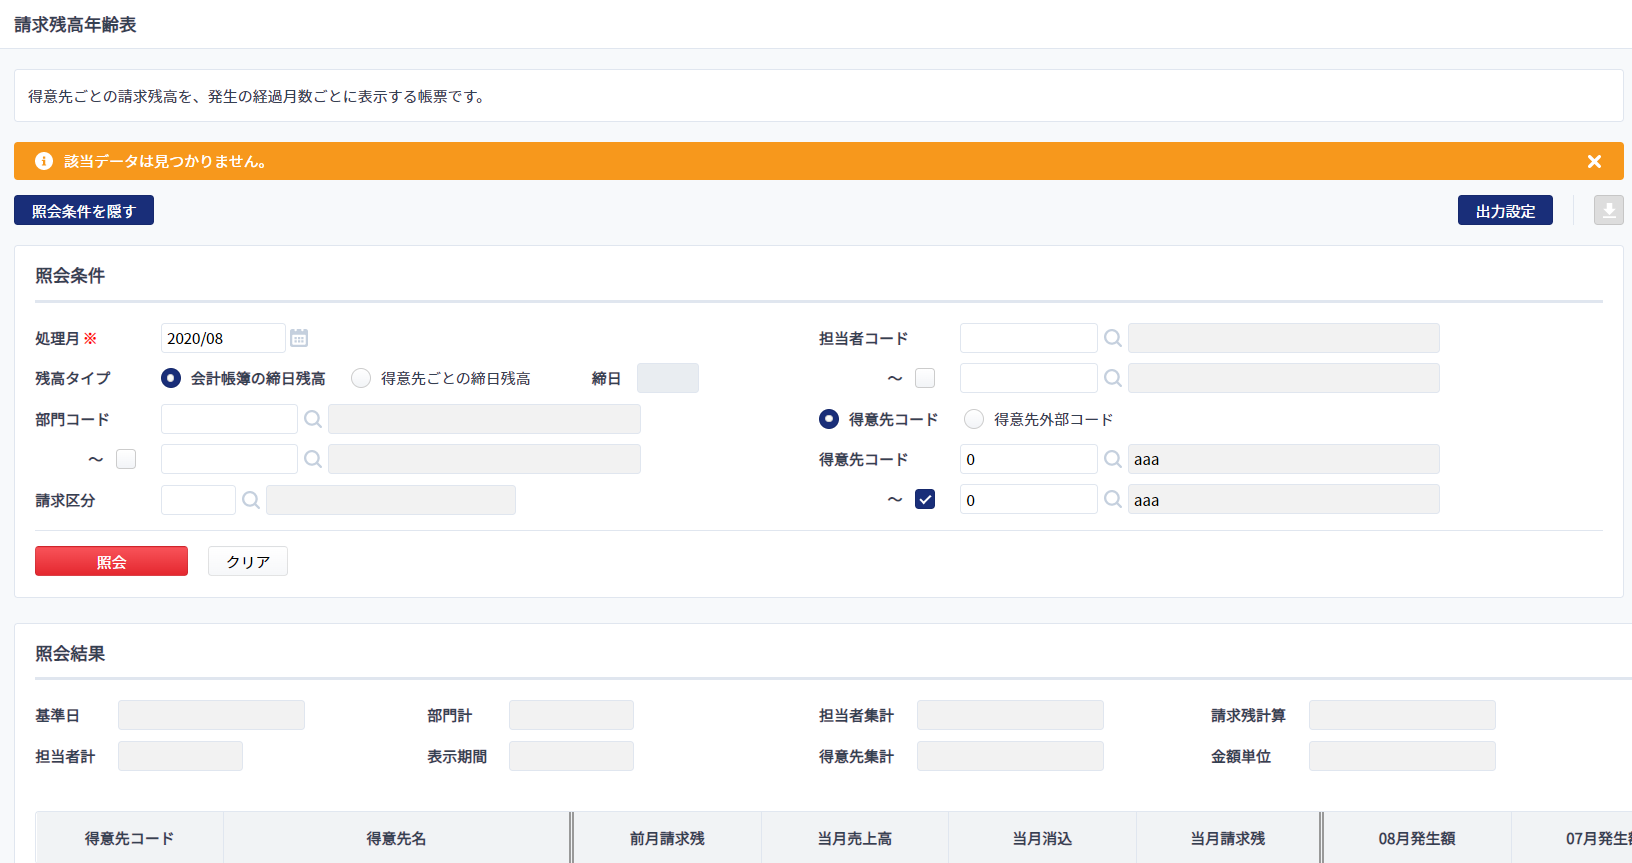Screen dimensions: 1632x863
Task: Select the 得意先外部コード radio button
Action: (974, 419)
